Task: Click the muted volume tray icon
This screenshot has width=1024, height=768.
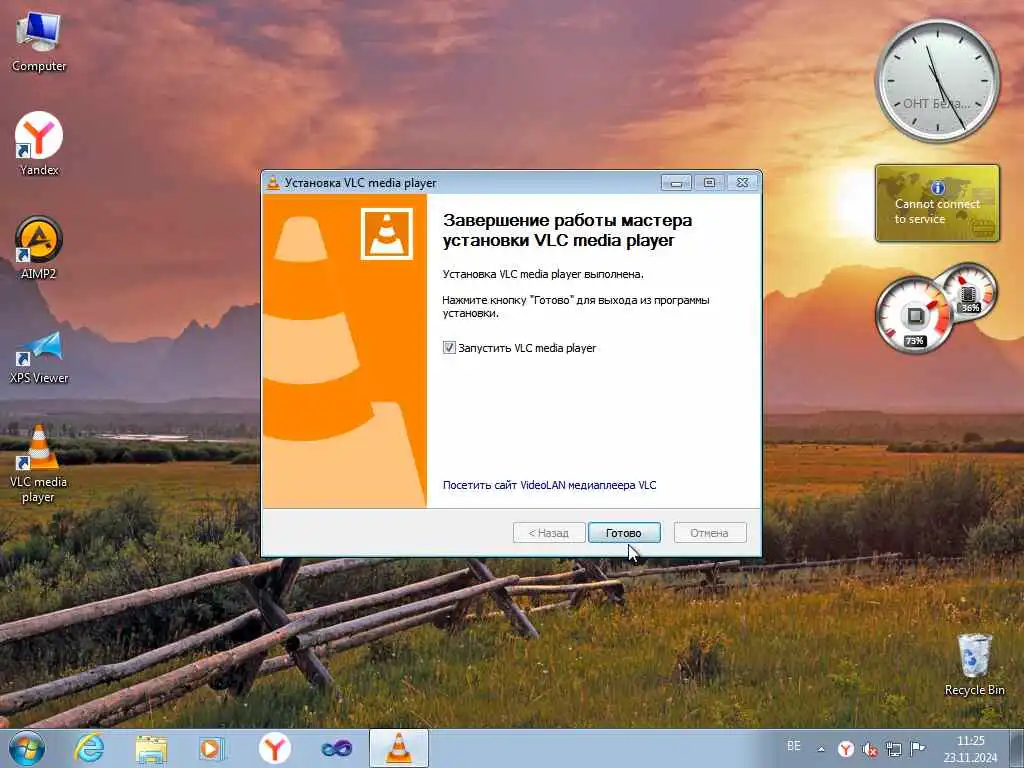Action: [x=870, y=749]
